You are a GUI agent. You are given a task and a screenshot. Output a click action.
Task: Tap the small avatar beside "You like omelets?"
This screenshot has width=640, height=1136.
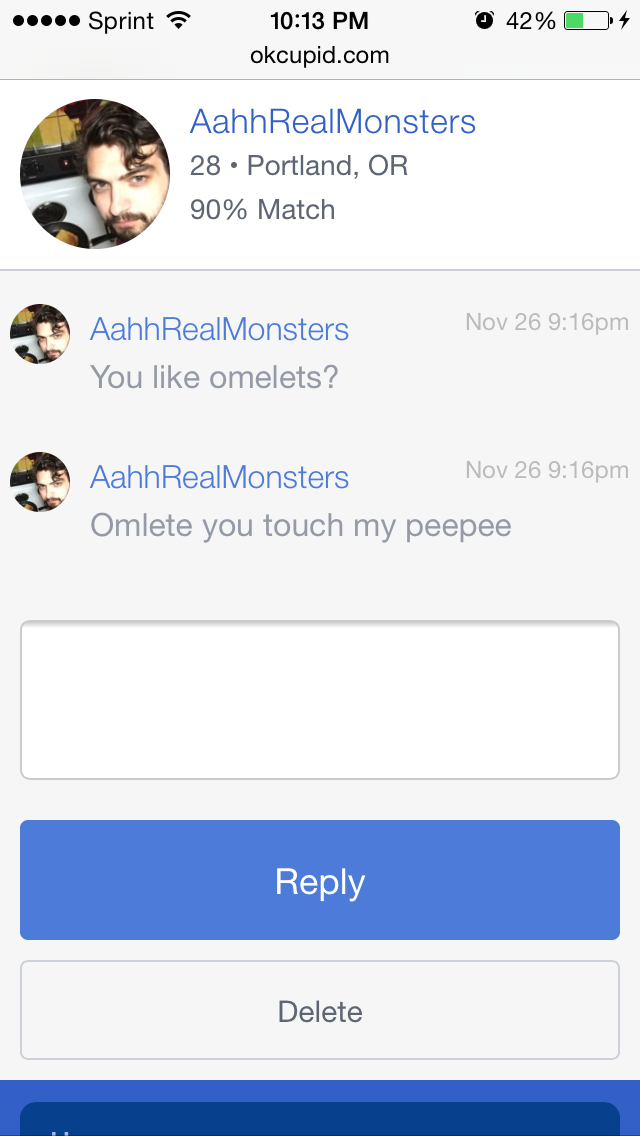(x=40, y=334)
